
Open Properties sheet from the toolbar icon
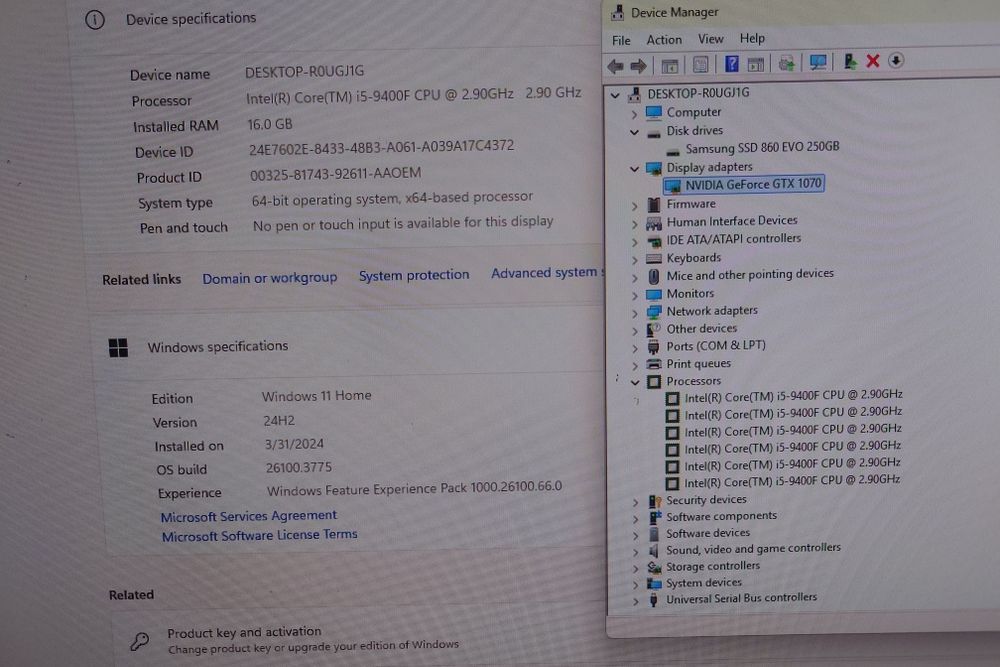click(700, 64)
